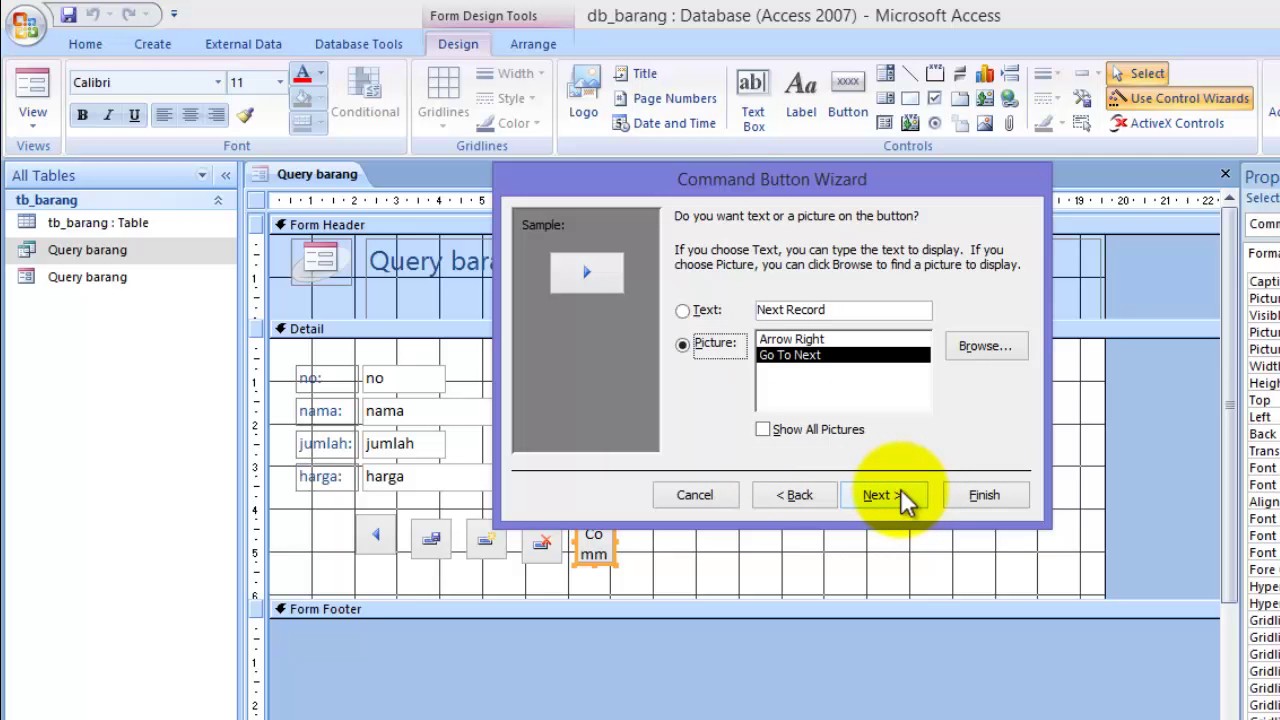Toggle Underline formatting
The image size is (1280, 720).
tap(134, 115)
